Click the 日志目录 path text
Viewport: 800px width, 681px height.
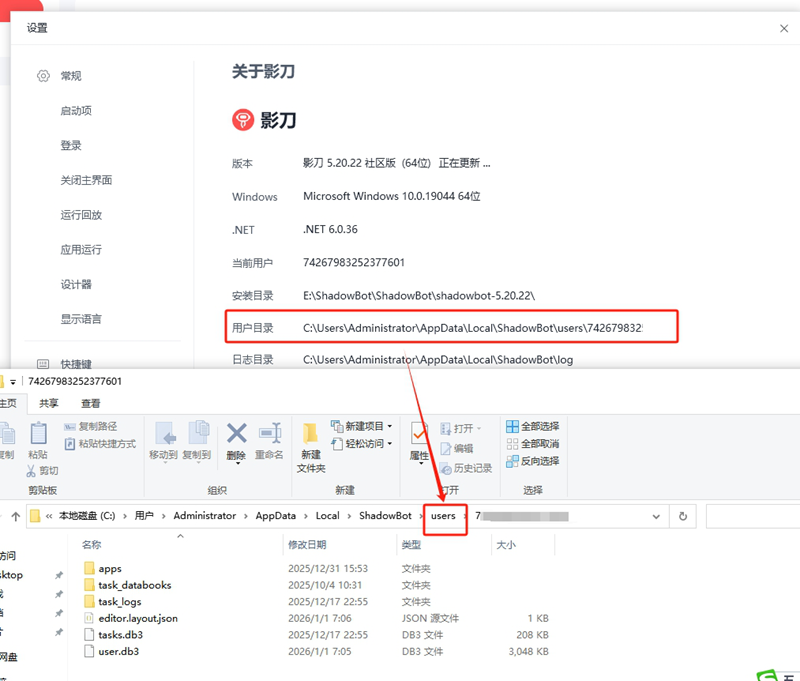pos(438,360)
